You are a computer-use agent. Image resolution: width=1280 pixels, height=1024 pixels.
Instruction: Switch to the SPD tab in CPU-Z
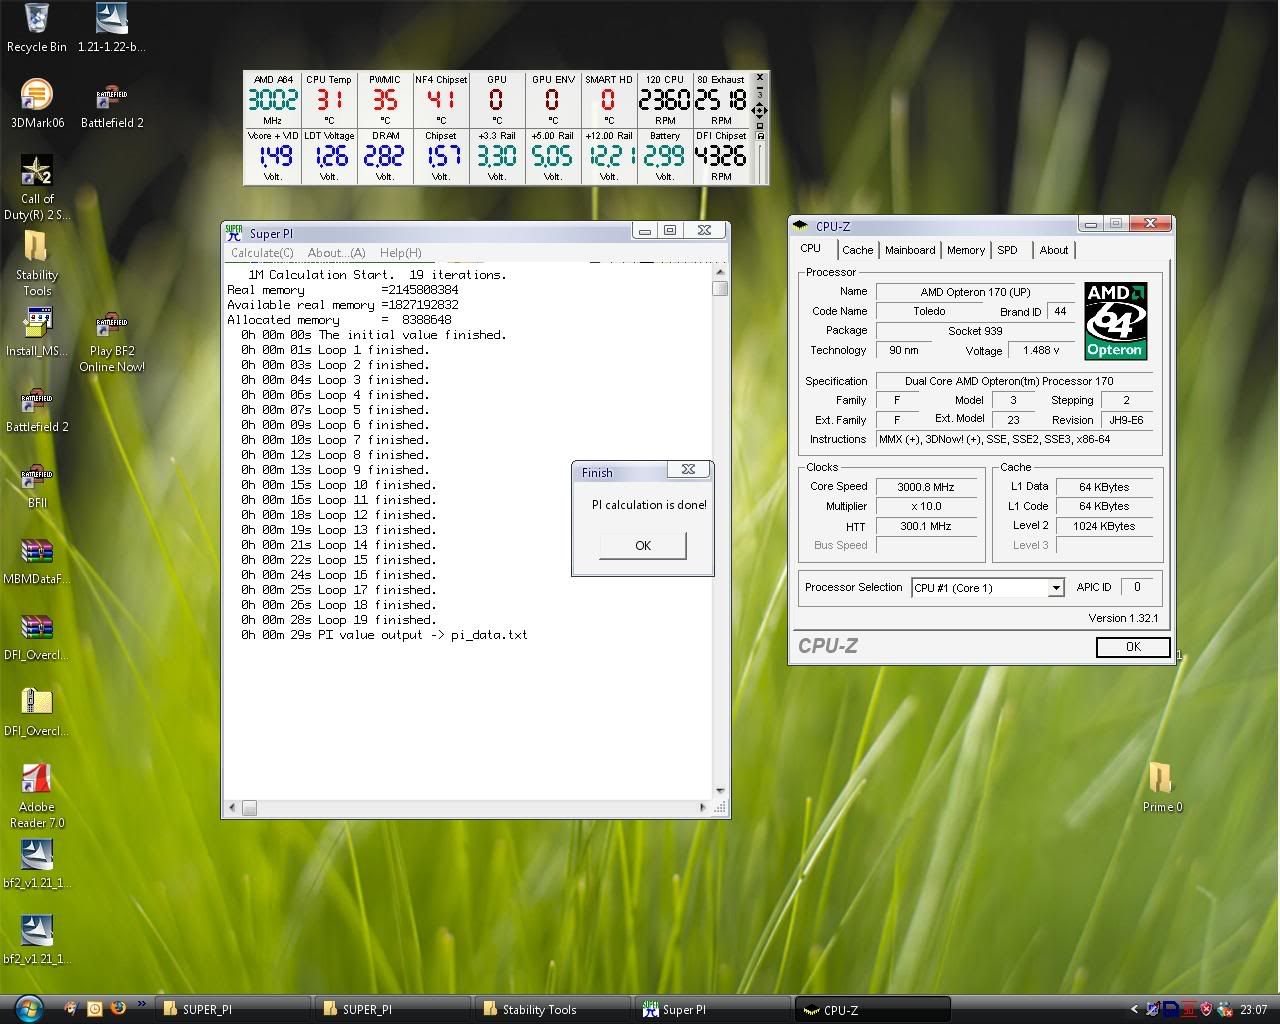point(1007,250)
